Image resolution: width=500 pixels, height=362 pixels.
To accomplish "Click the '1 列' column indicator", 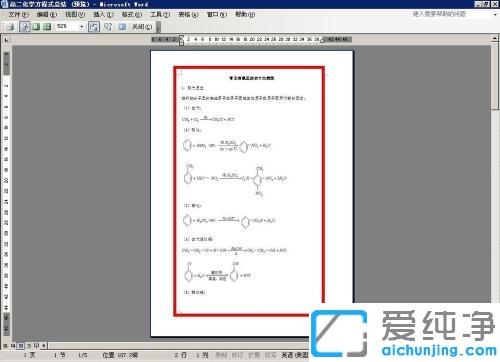I will click(x=202, y=355).
